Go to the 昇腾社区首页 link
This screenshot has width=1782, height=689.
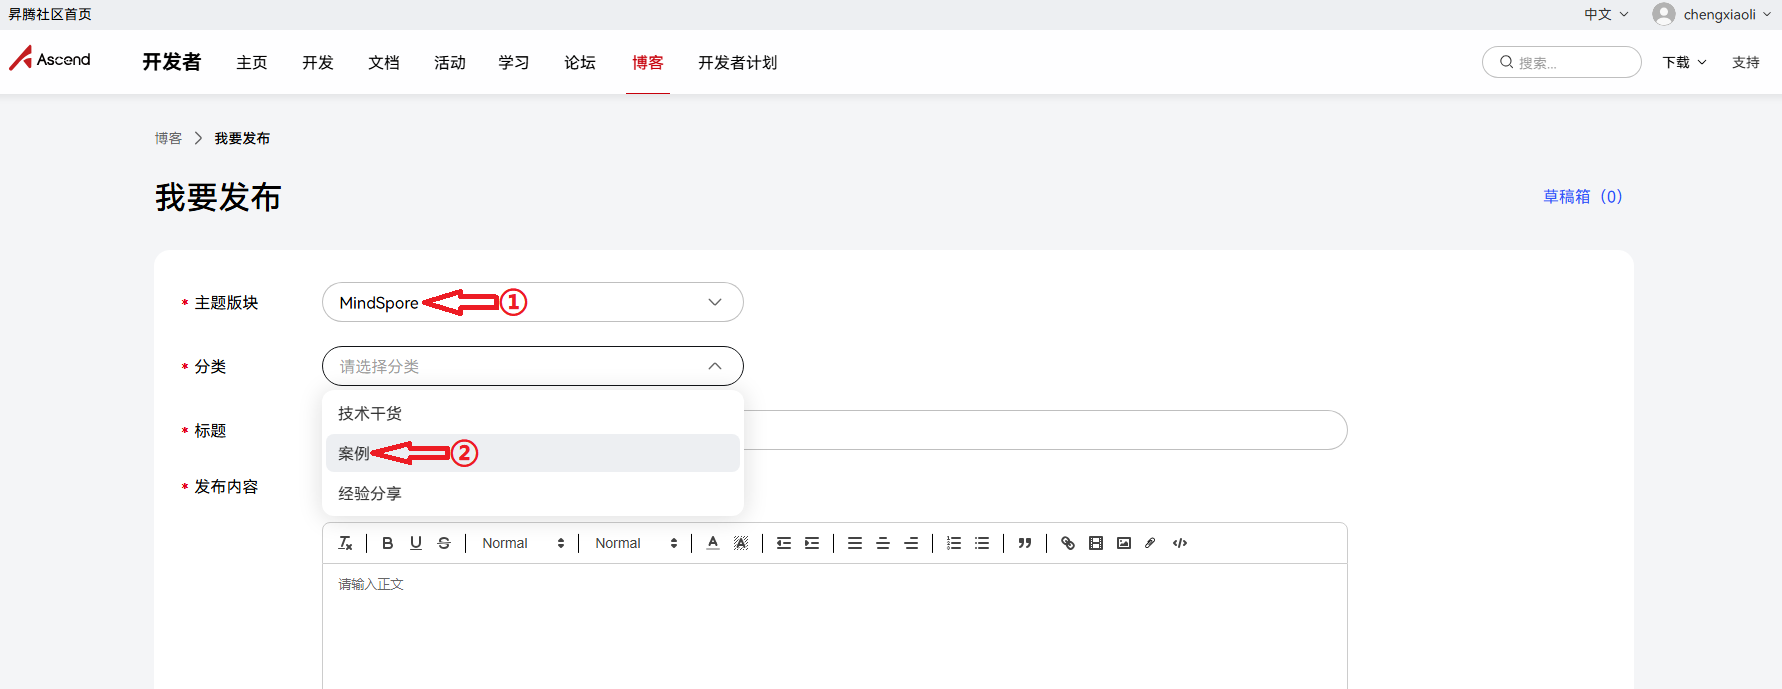50,14
